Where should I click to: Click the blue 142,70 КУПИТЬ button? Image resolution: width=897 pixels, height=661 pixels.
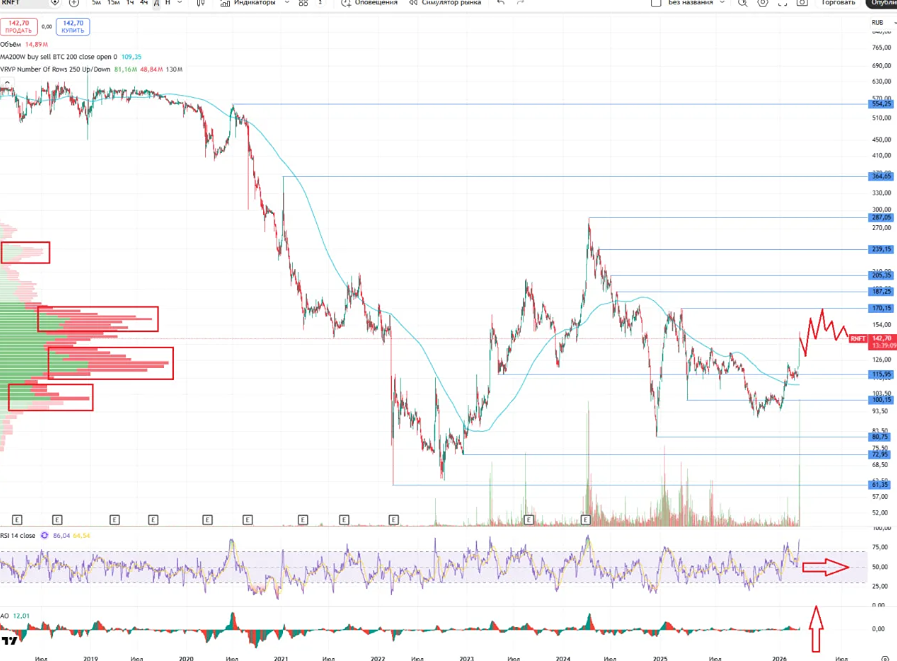coord(73,26)
